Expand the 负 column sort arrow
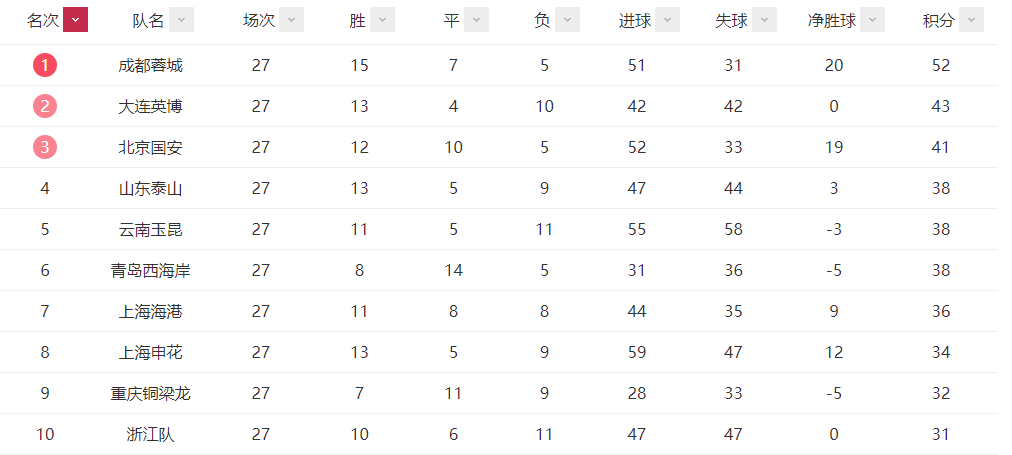1012x455 pixels. [568, 20]
